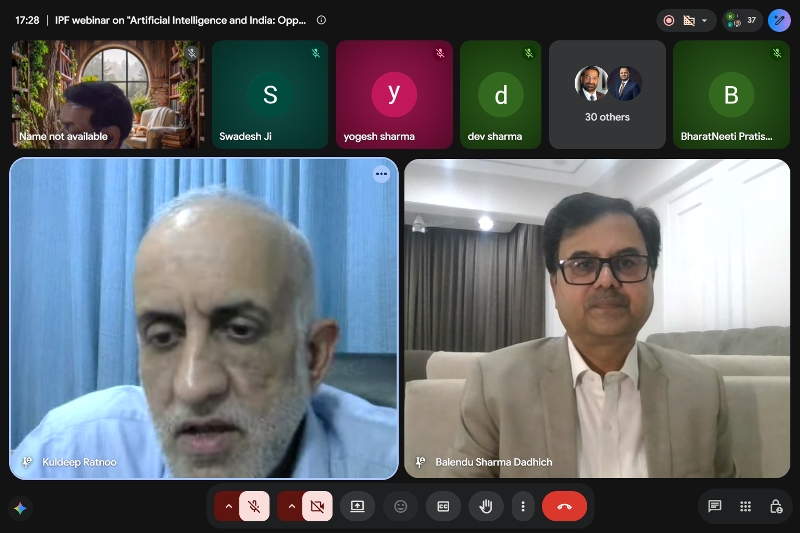Screen dimensions: 800x533
Task: Click muted mic icon on Swadesh Ji tile
Action: click(316, 53)
